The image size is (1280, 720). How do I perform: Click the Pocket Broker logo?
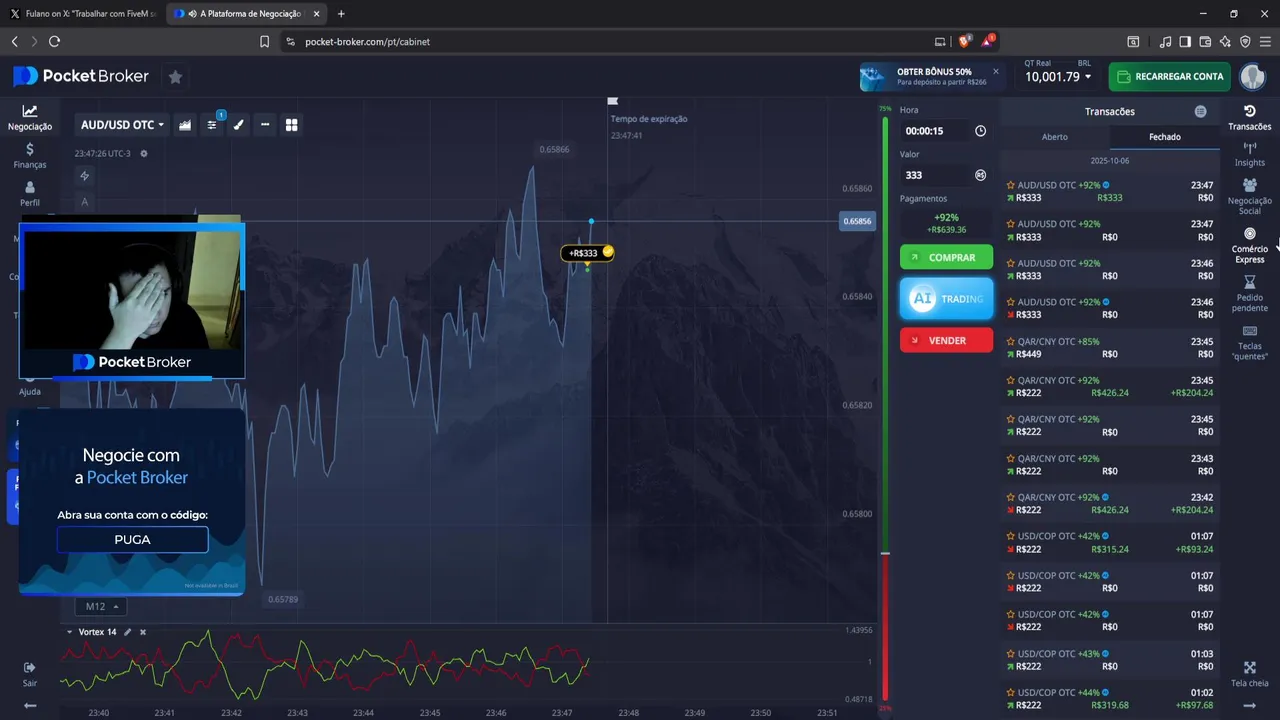point(82,76)
